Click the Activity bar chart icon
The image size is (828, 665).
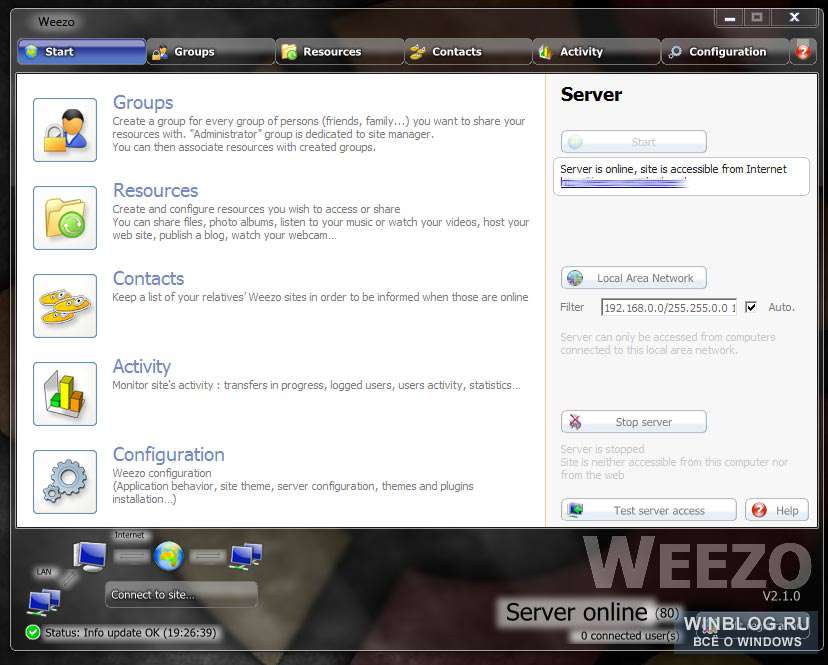click(65, 394)
